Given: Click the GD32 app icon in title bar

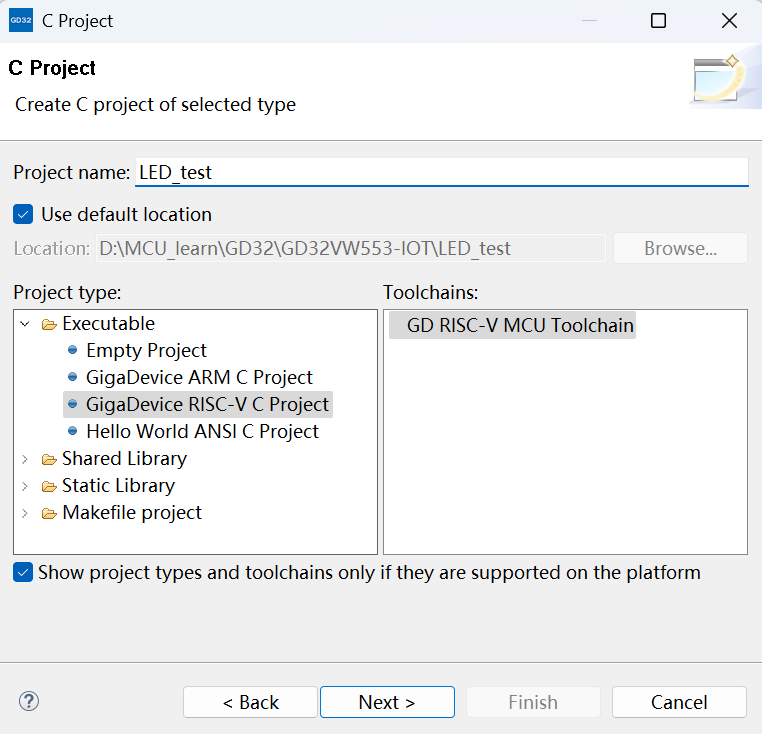Looking at the screenshot, I should coord(21,20).
